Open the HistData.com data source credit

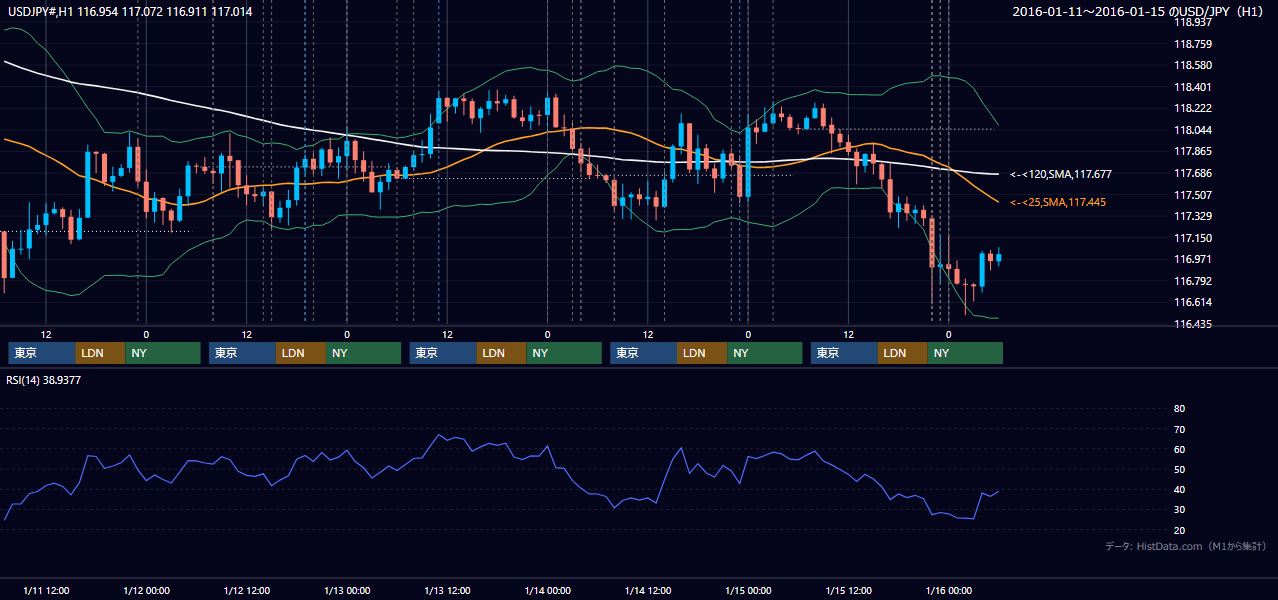1186,546
